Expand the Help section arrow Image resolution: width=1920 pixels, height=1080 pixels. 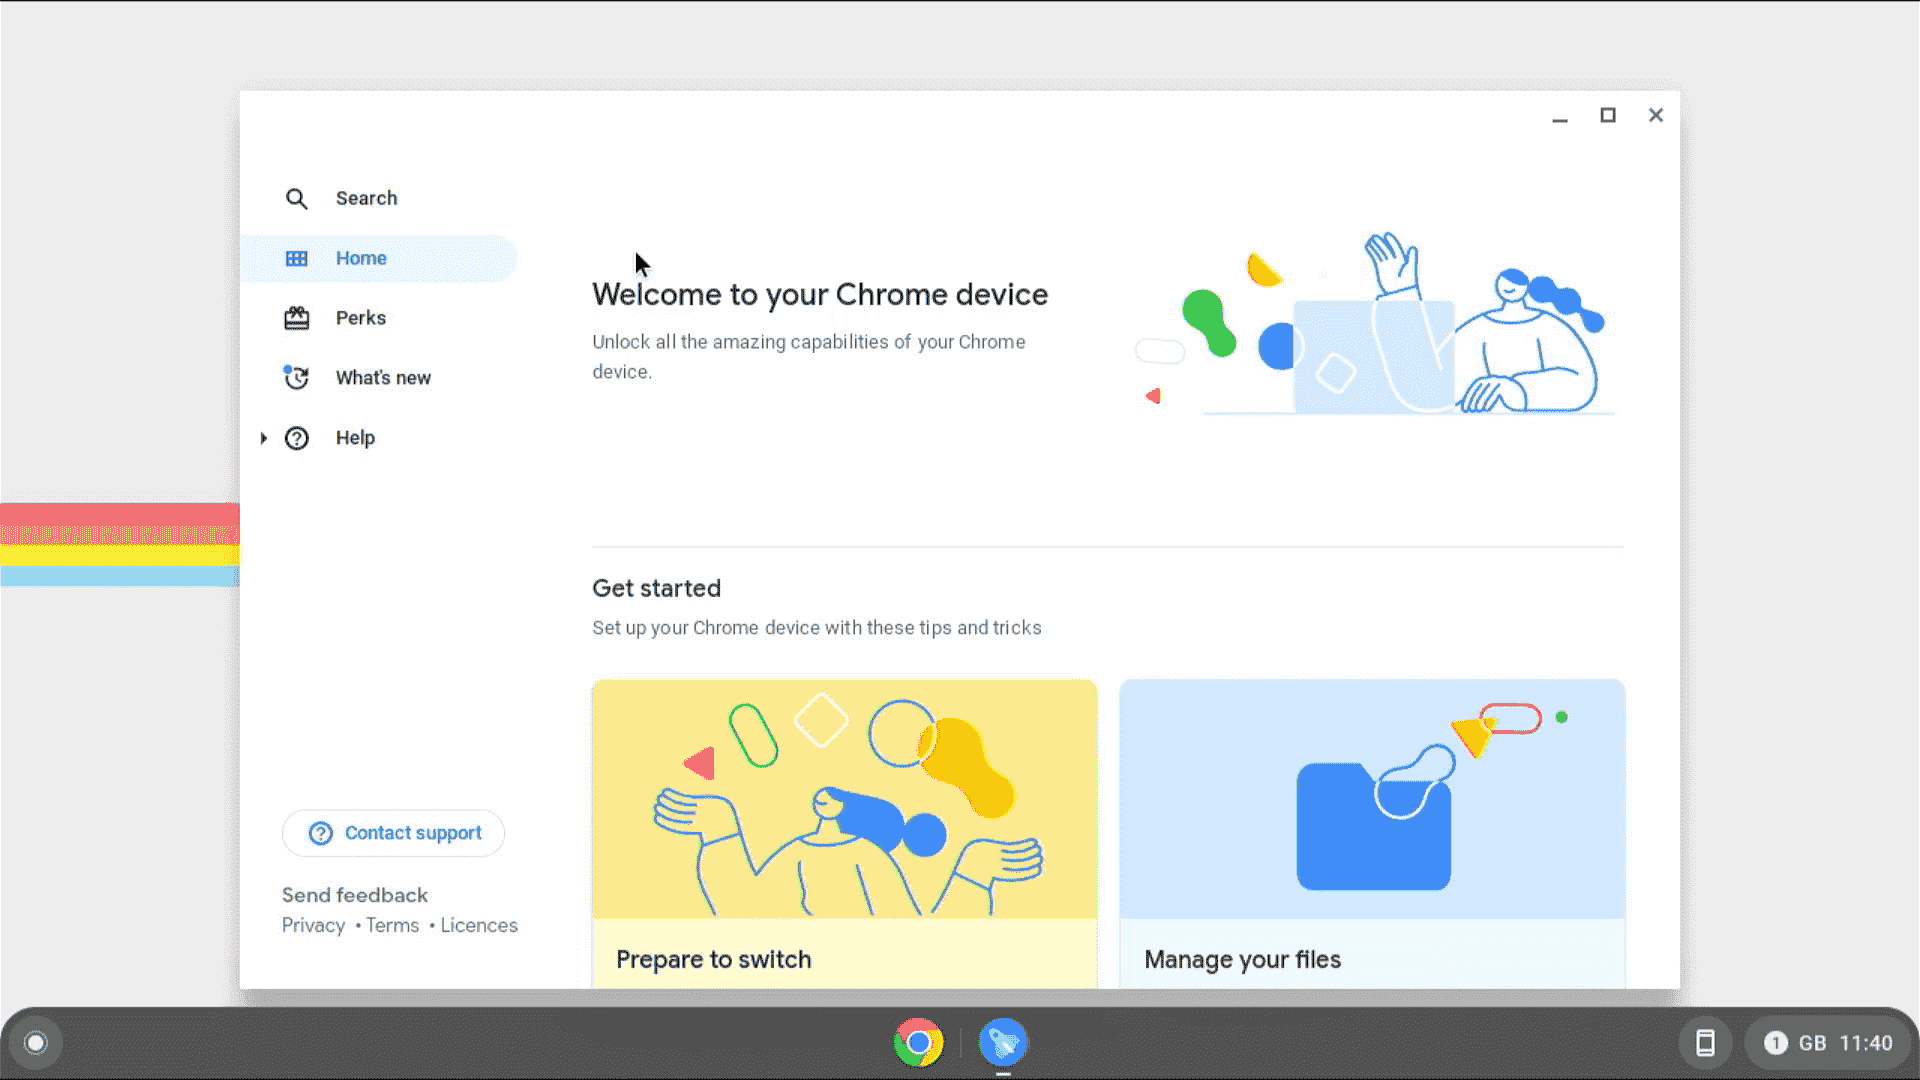263,438
